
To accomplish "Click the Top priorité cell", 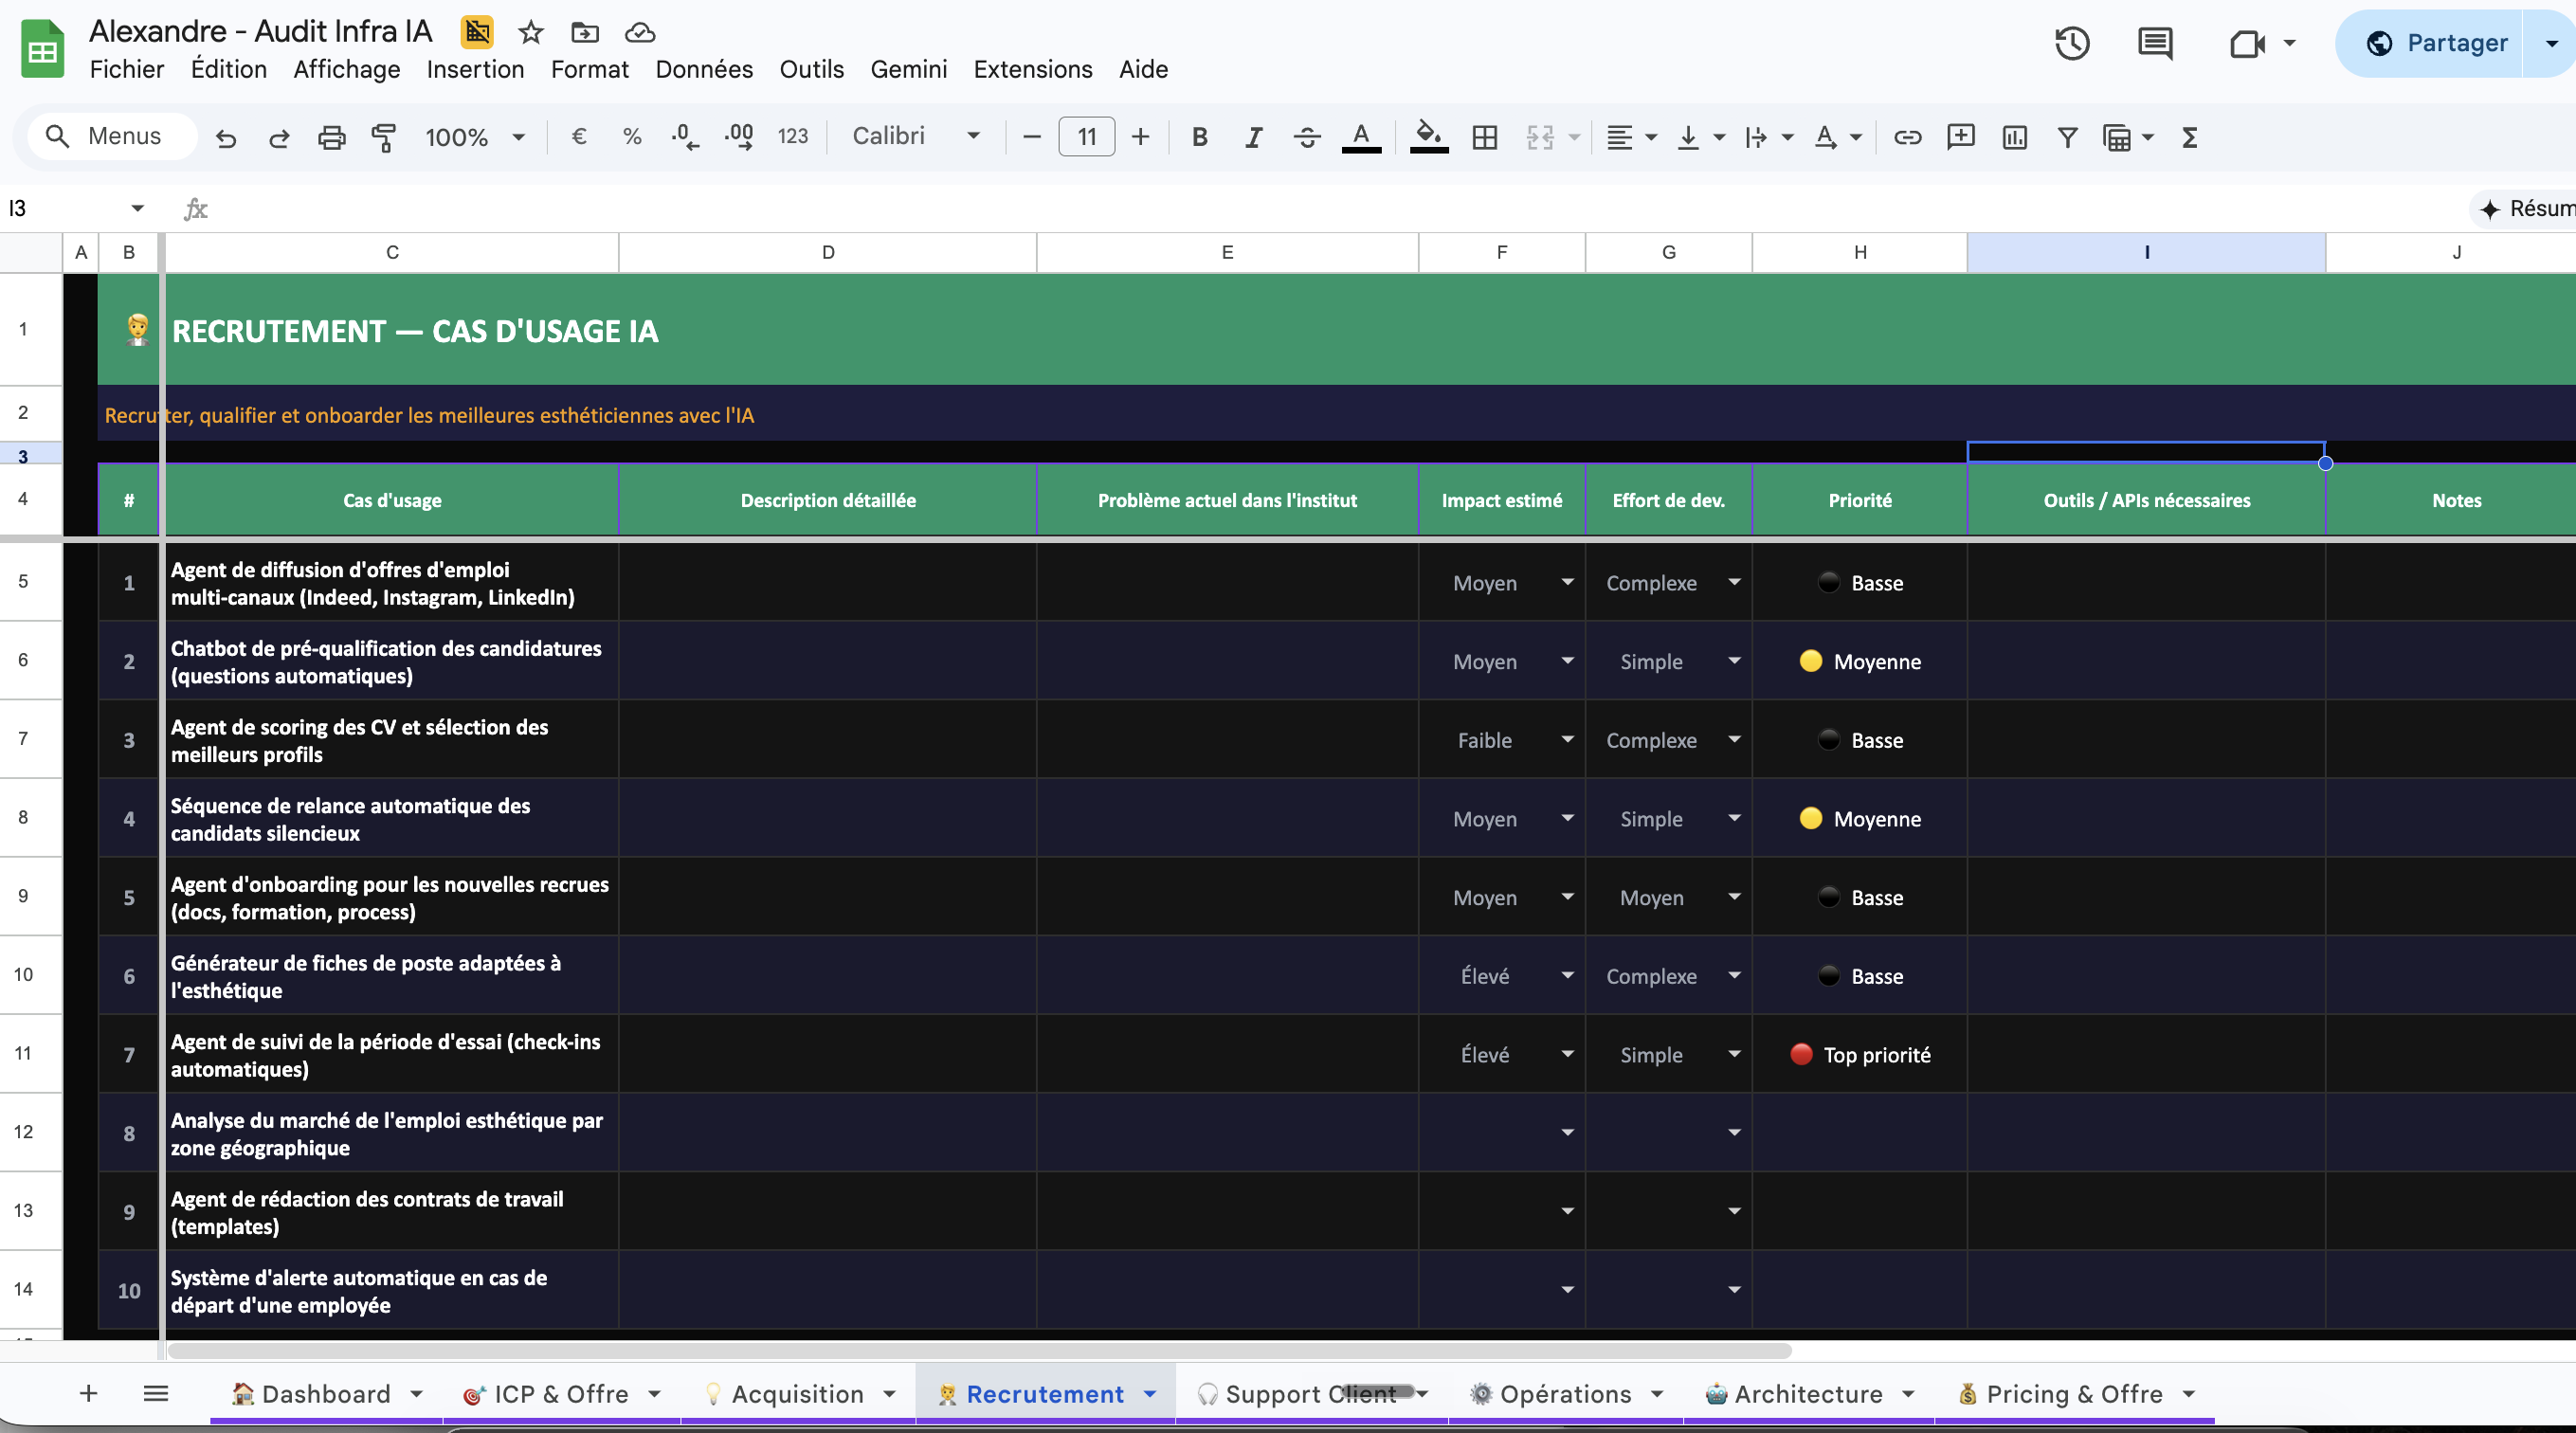I will click(1859, 1054).
